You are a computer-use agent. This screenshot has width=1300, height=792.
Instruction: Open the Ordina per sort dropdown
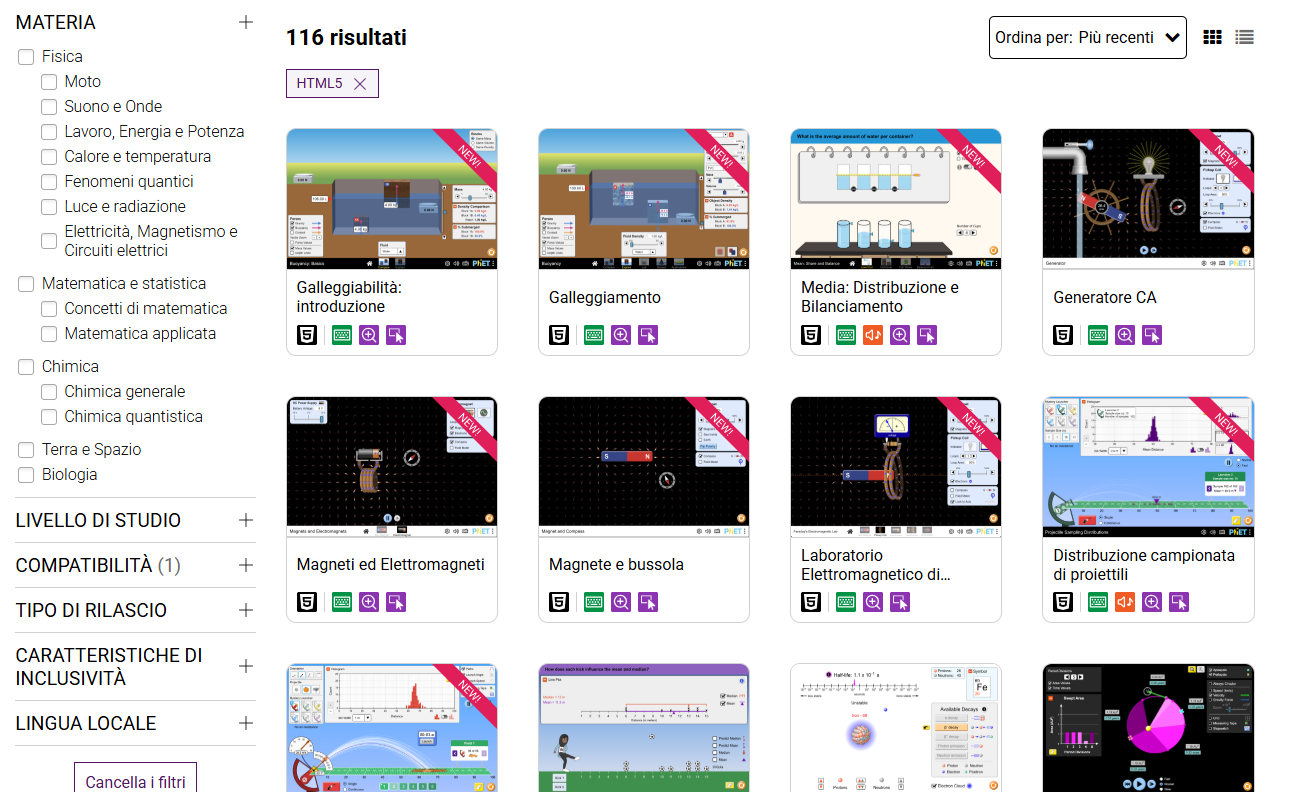pyautogui.click(x=1088, y=38)
